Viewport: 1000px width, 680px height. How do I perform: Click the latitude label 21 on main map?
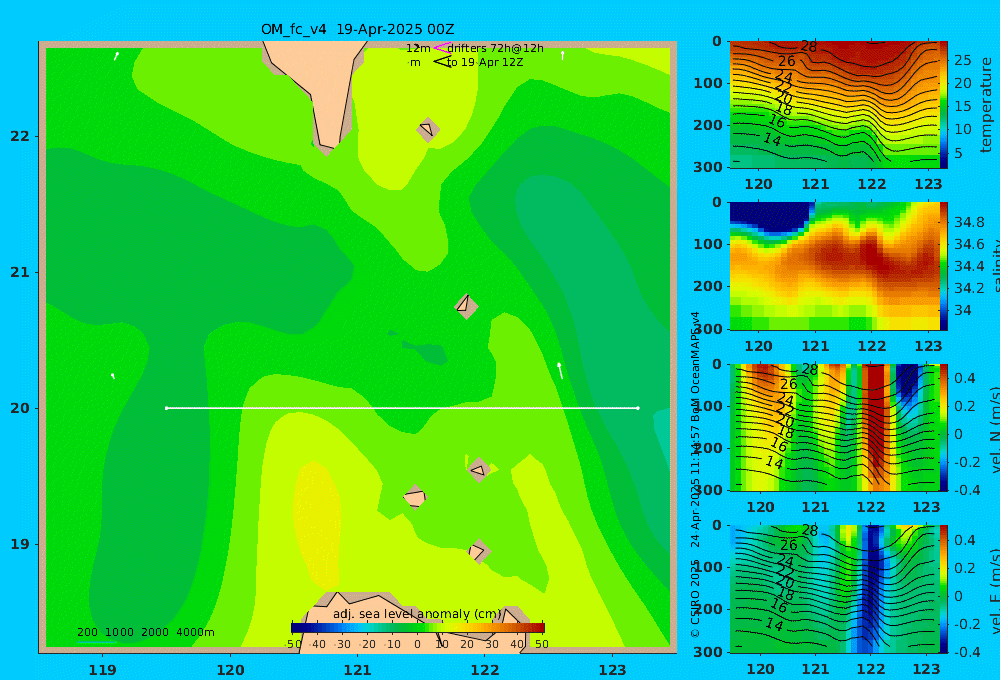(20, 272)
